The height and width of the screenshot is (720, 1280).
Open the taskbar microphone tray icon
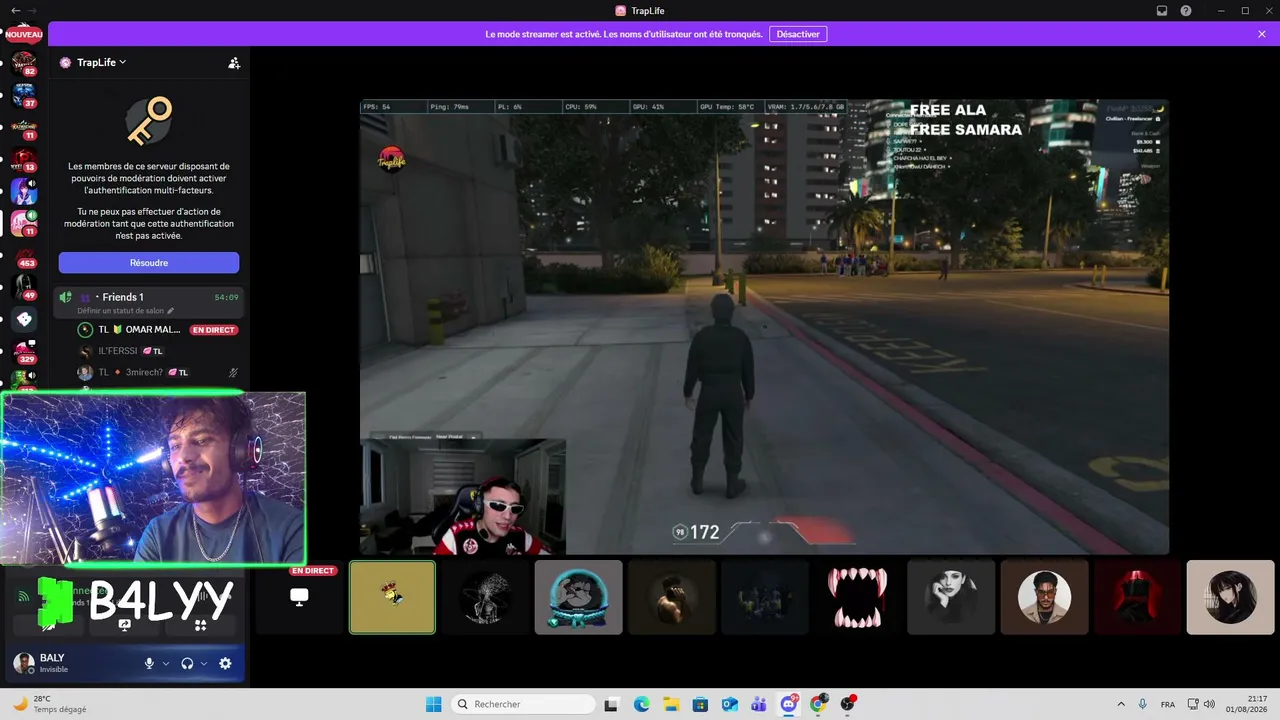pos(1143,704)
